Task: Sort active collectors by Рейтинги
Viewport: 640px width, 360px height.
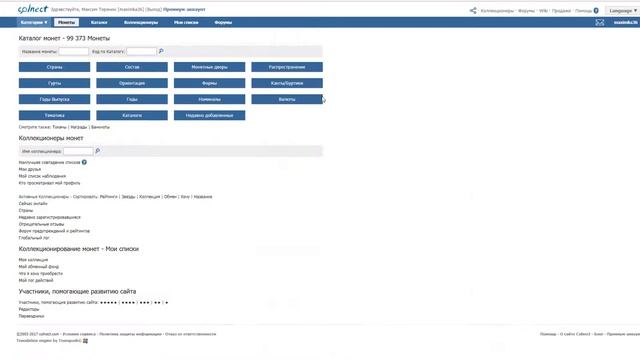Action: 109,197
